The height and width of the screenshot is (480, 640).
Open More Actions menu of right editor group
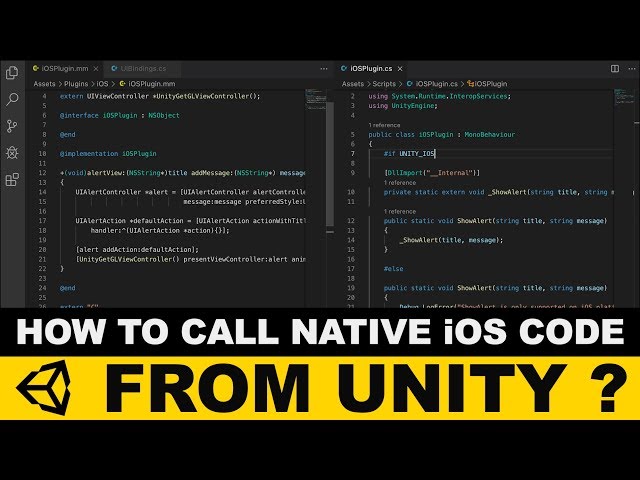[x=632, y=69]
